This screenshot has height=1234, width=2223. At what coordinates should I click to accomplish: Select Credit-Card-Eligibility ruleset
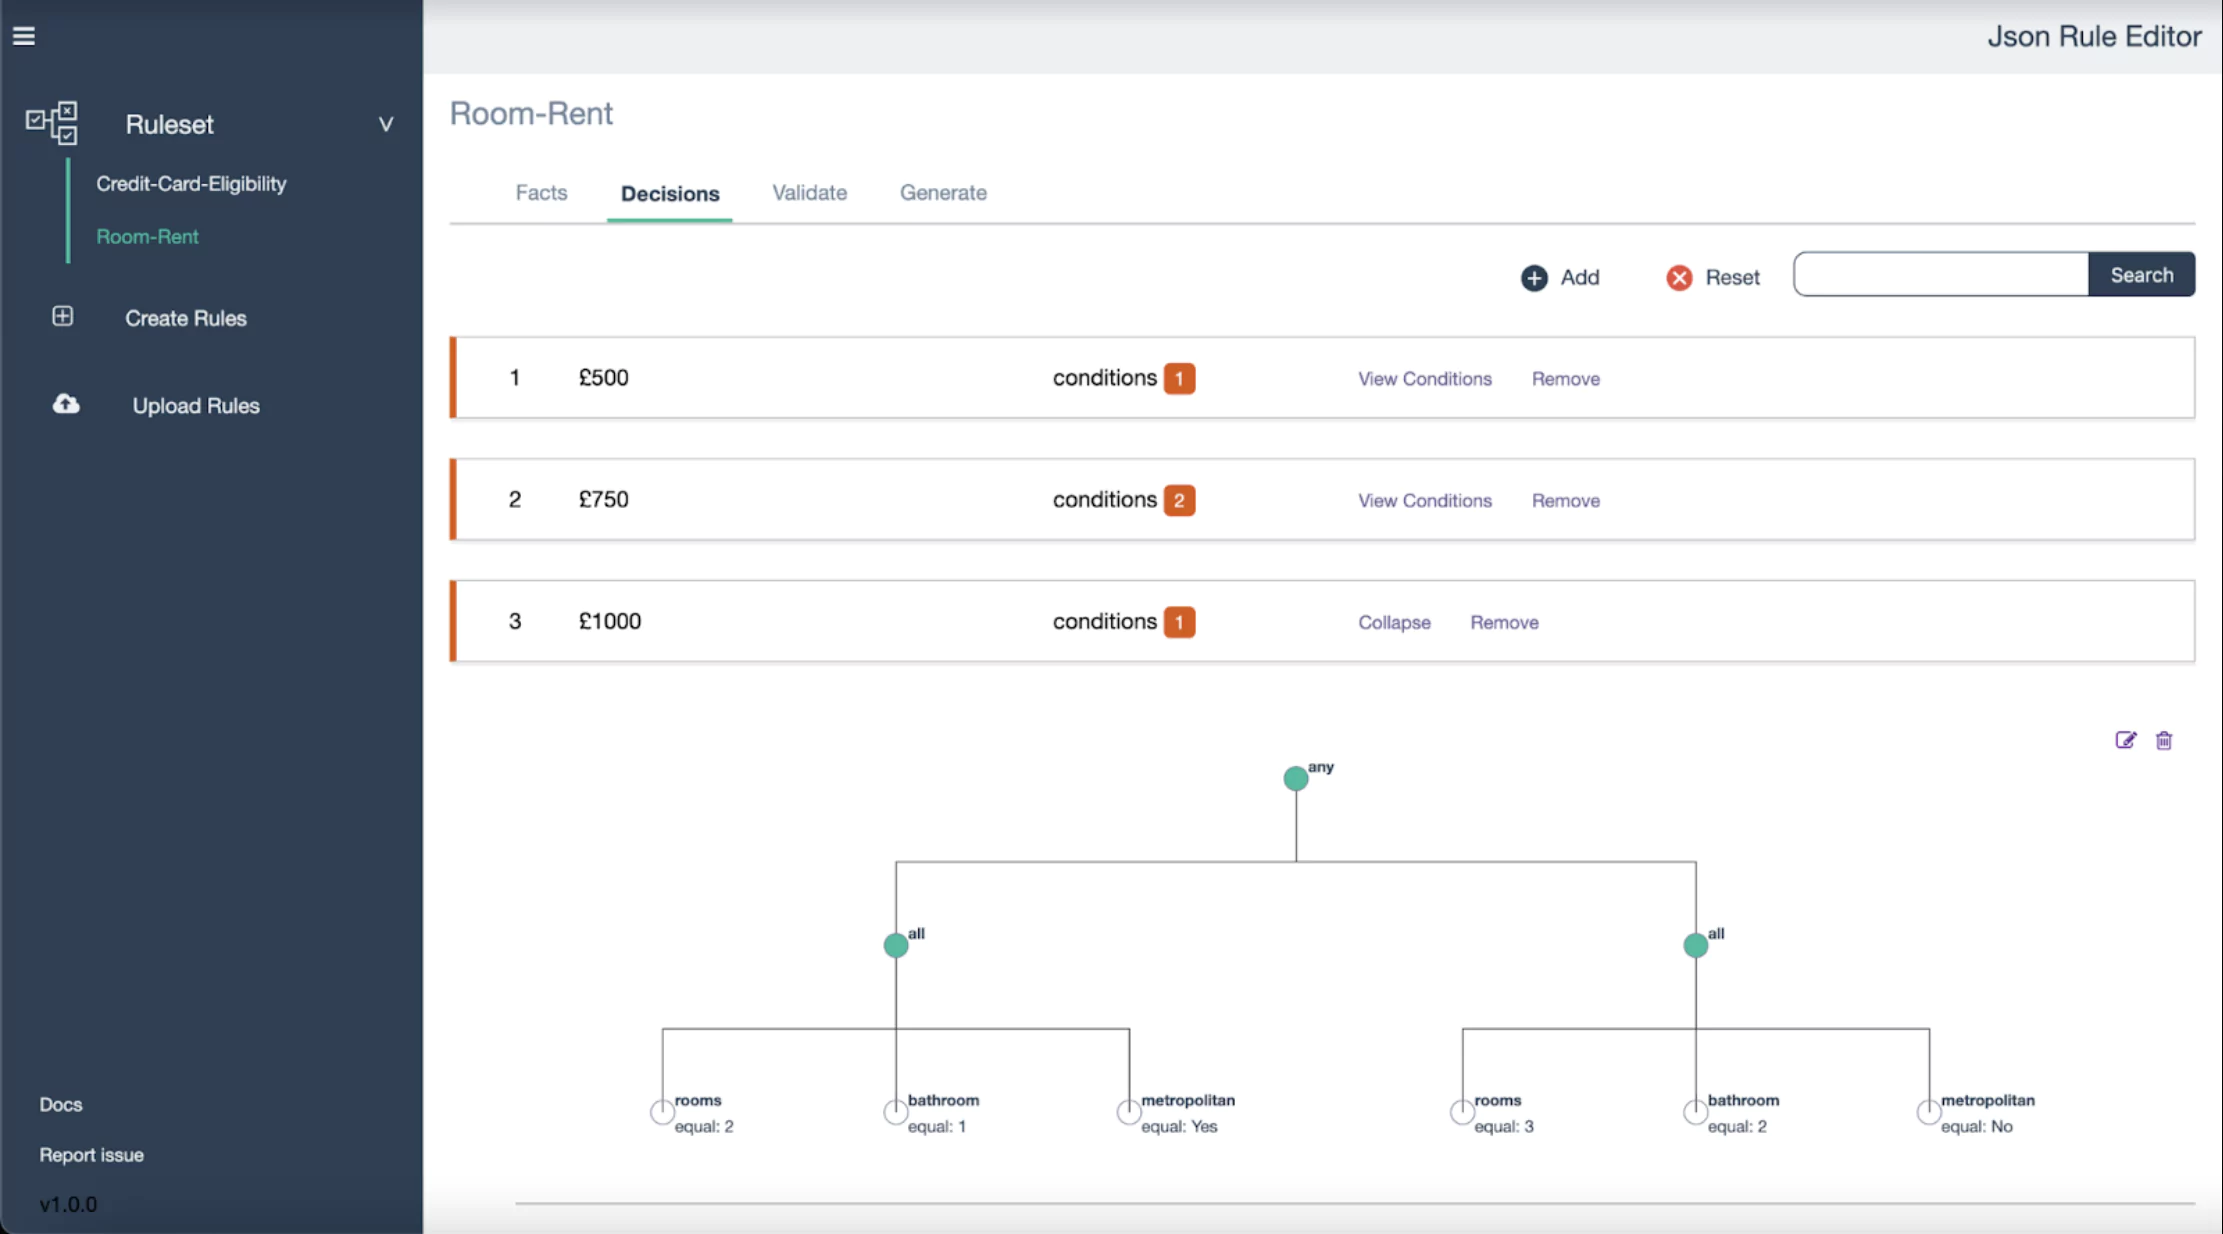[x=191, y=184]
